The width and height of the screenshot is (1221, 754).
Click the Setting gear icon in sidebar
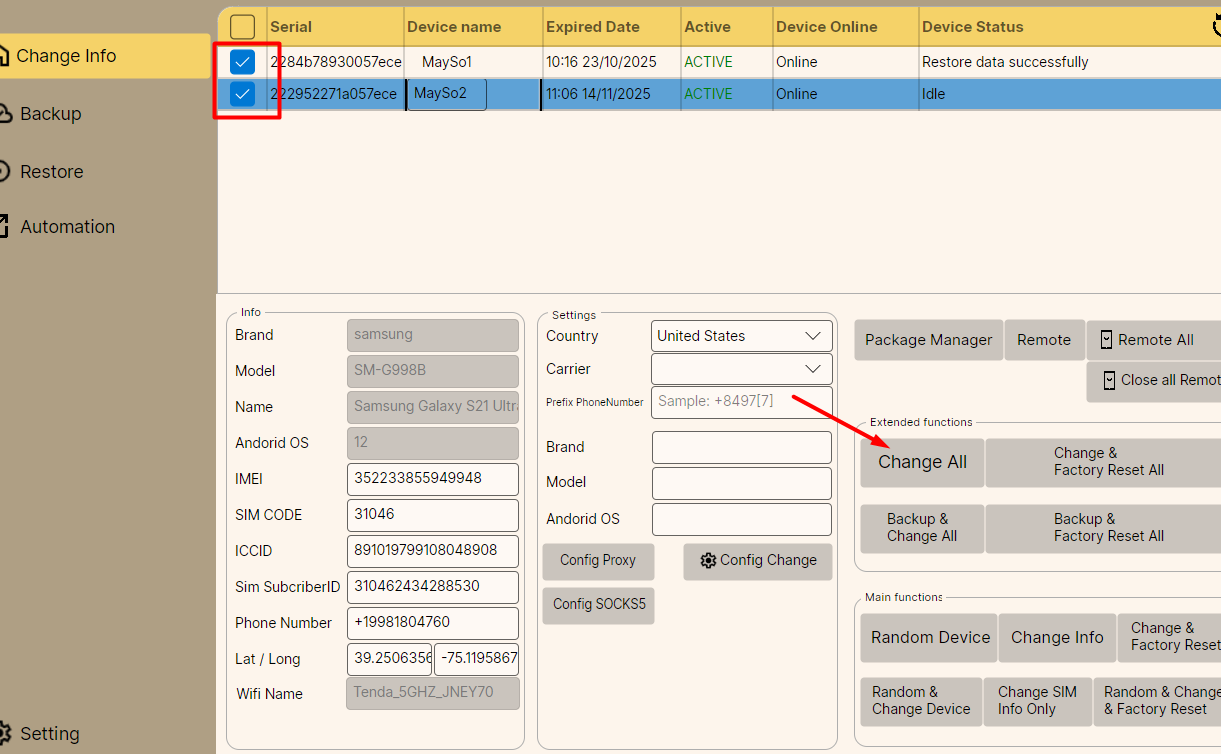coord(5,733)
